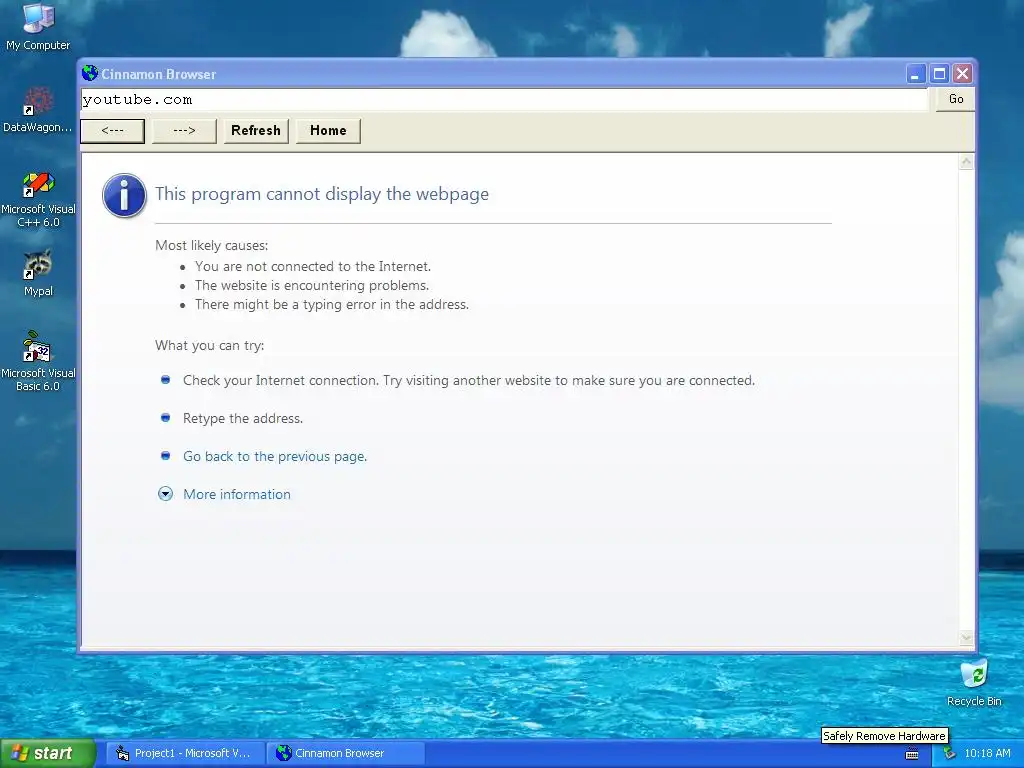This screenshot has height=768, width=1024.
Task: Follow Go back to the previous page link
Action: click(x=275, y=456)
